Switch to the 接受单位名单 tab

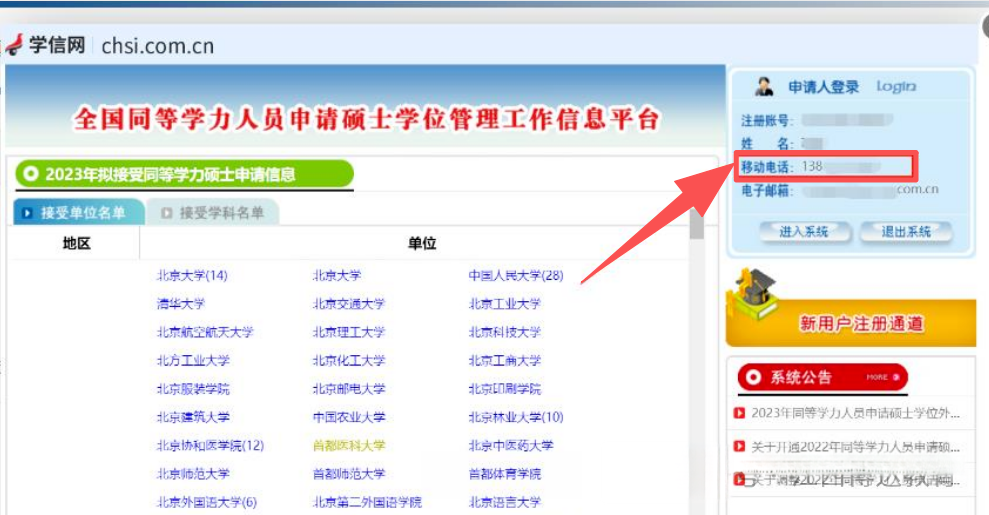tap(79, 212)
